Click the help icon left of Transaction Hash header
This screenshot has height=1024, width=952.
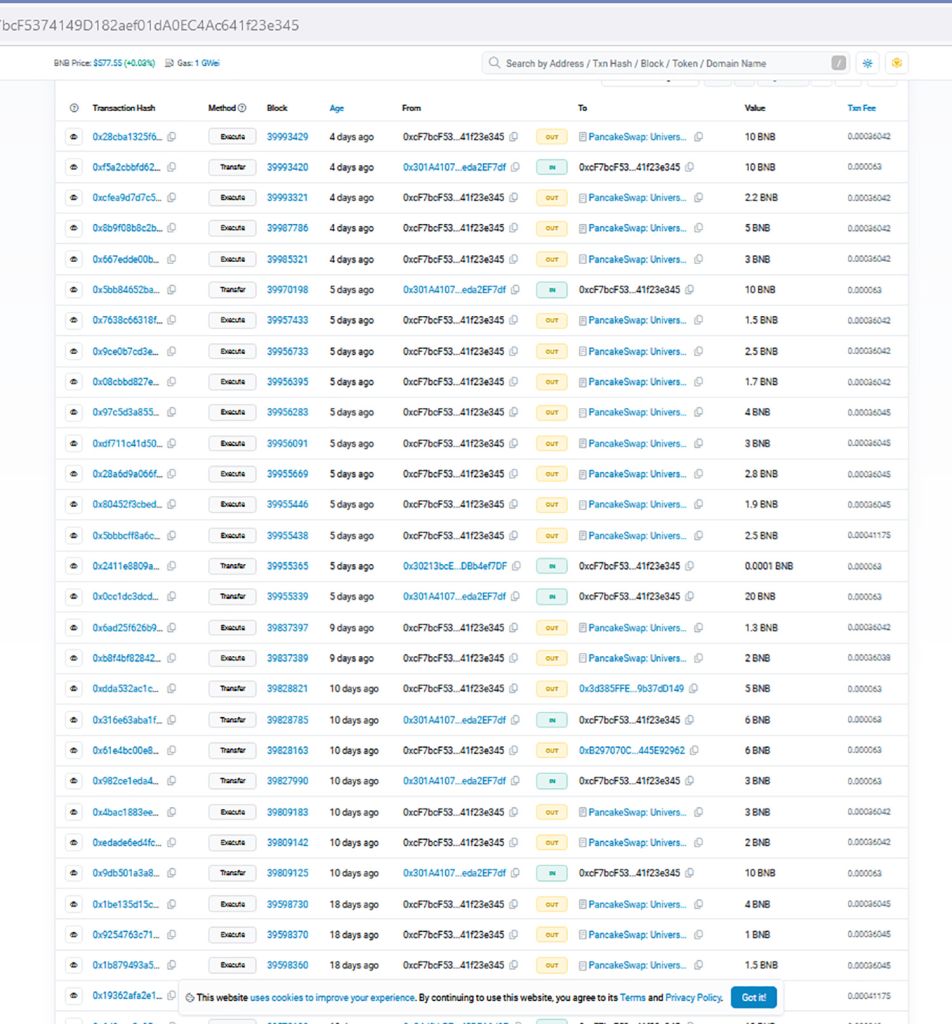pos(74,108)
